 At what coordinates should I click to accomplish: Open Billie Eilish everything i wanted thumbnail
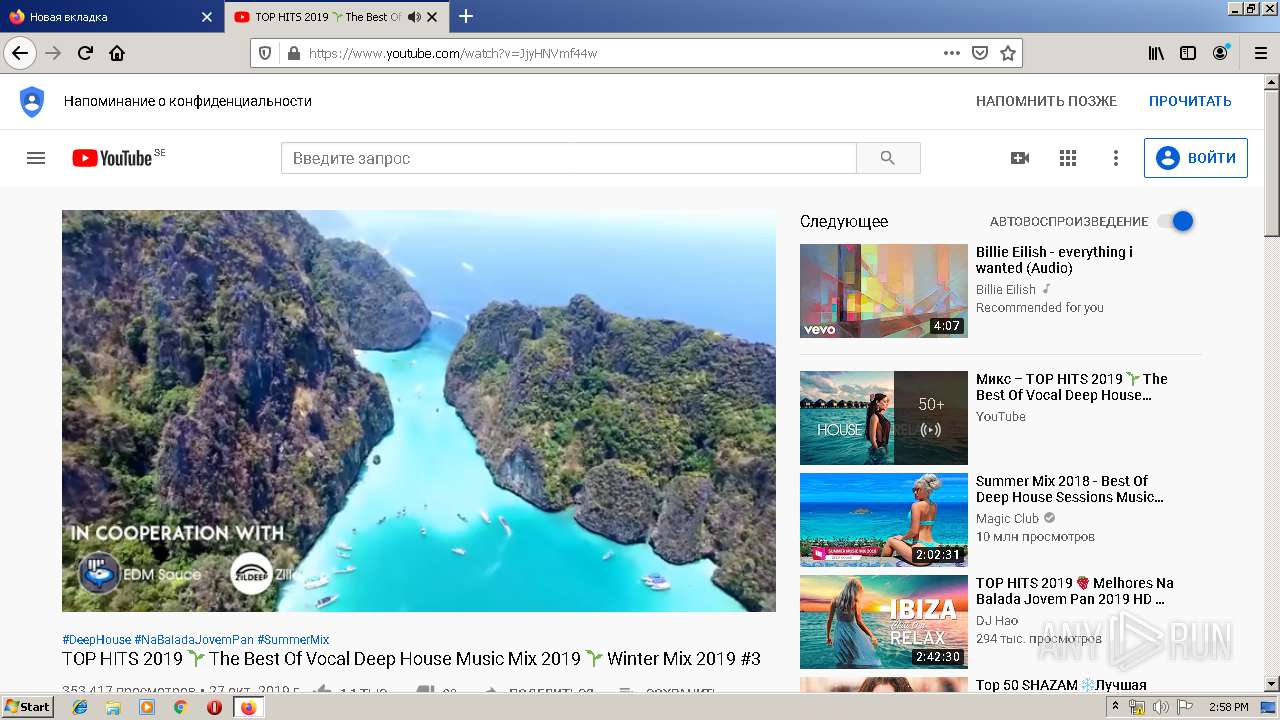click(x=884, y=291)
